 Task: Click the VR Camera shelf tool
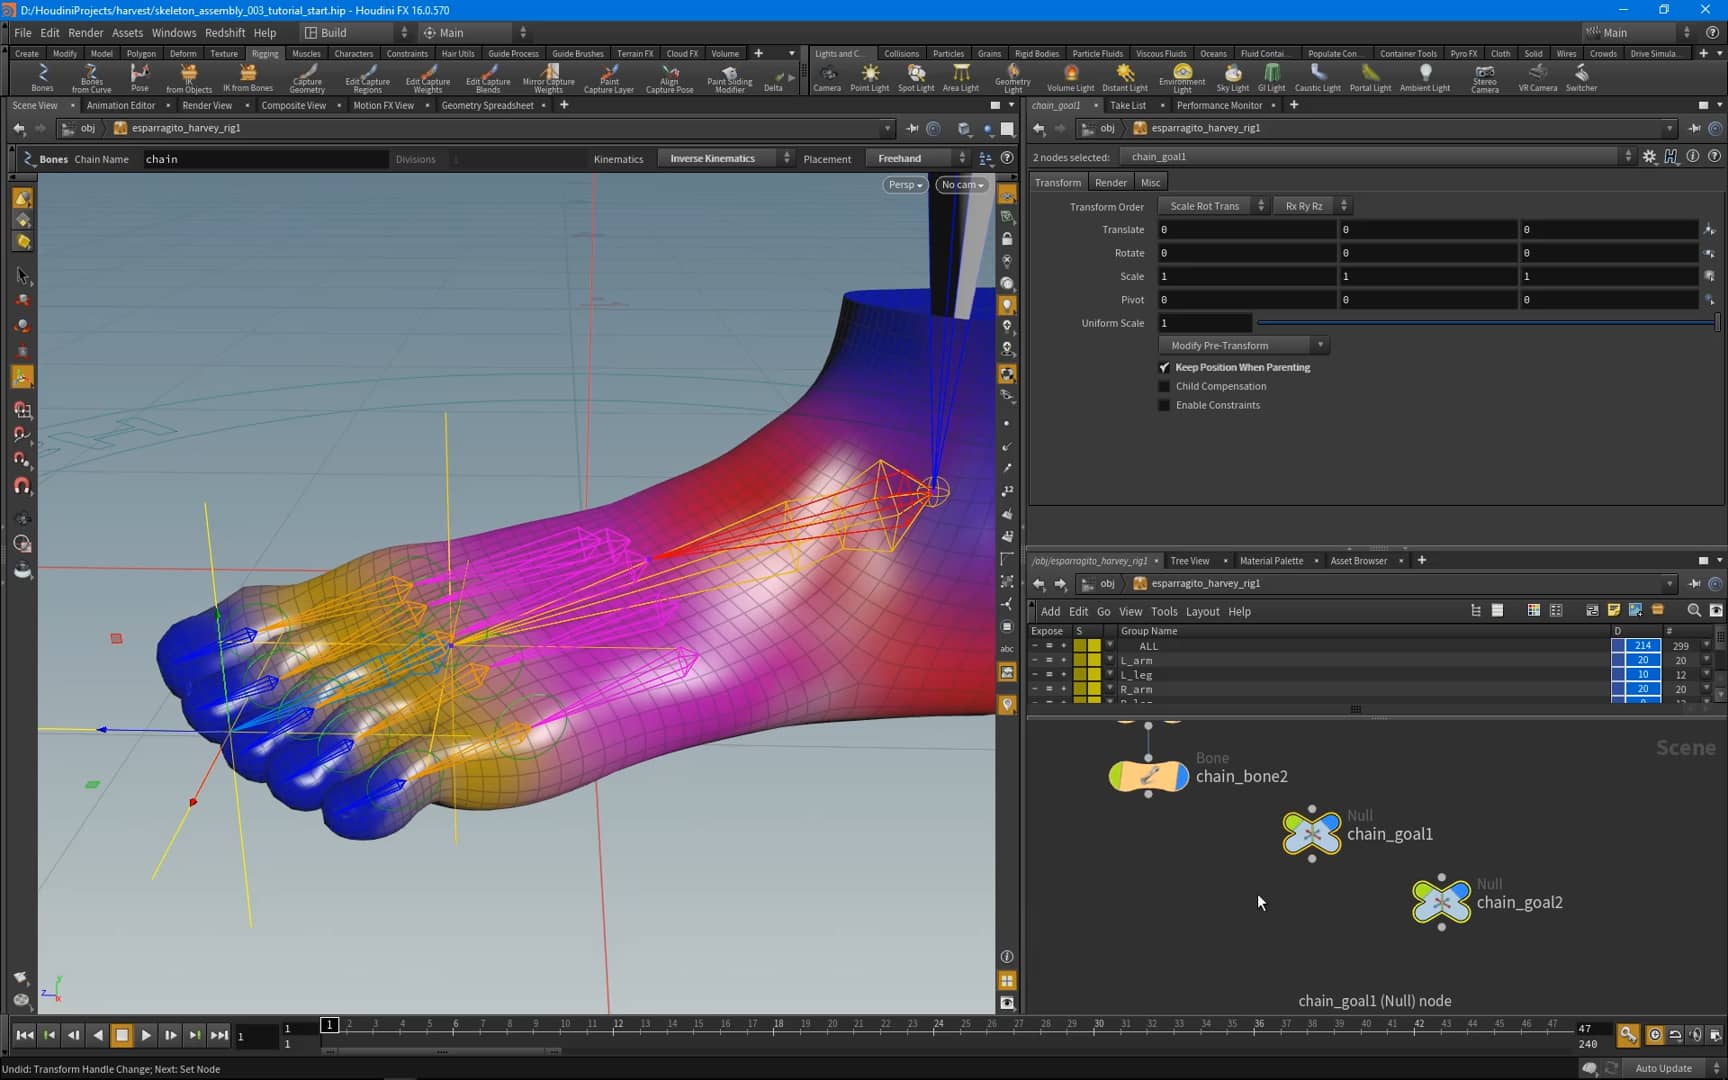tap(1537, 78)
